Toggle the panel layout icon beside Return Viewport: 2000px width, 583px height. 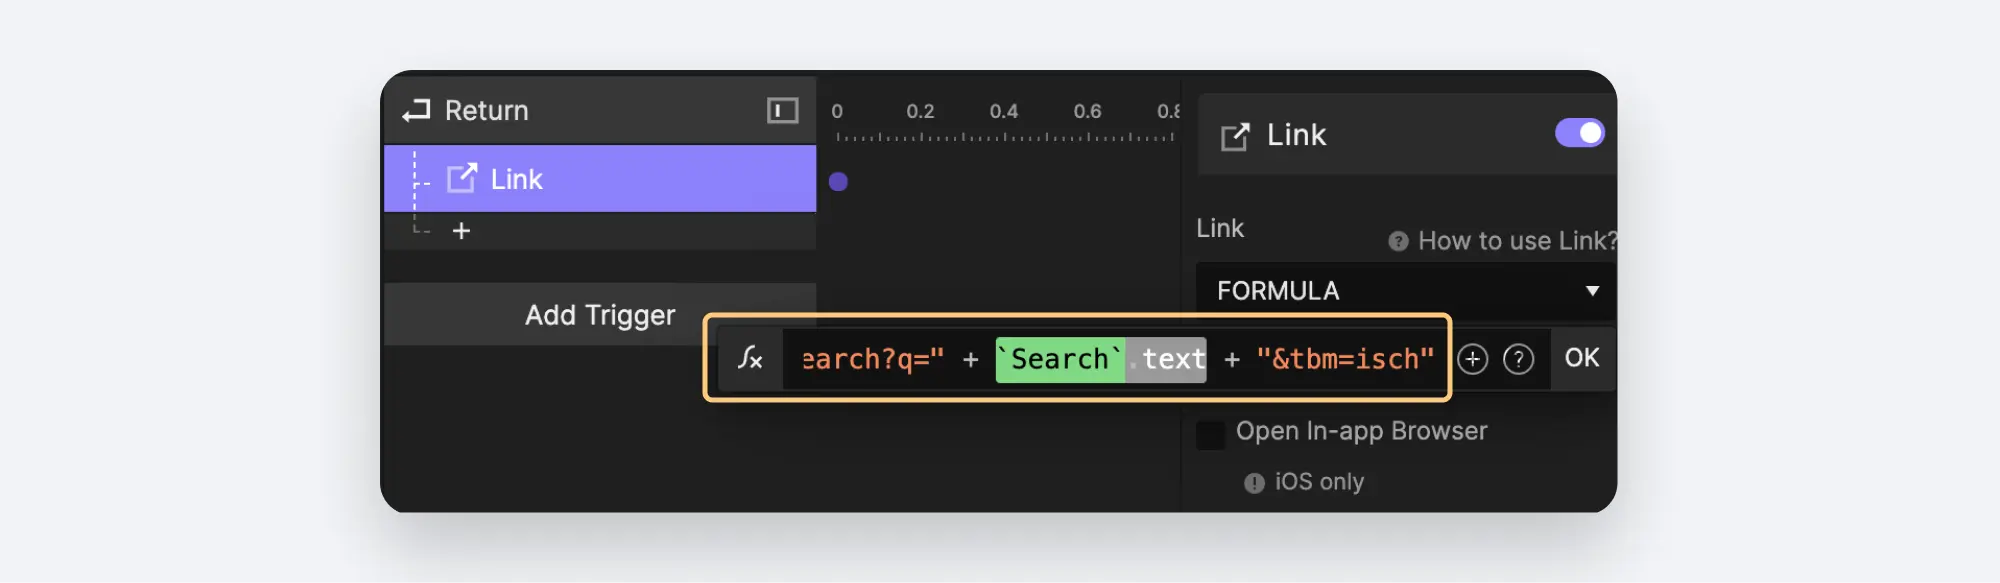[x=782, y=110]
